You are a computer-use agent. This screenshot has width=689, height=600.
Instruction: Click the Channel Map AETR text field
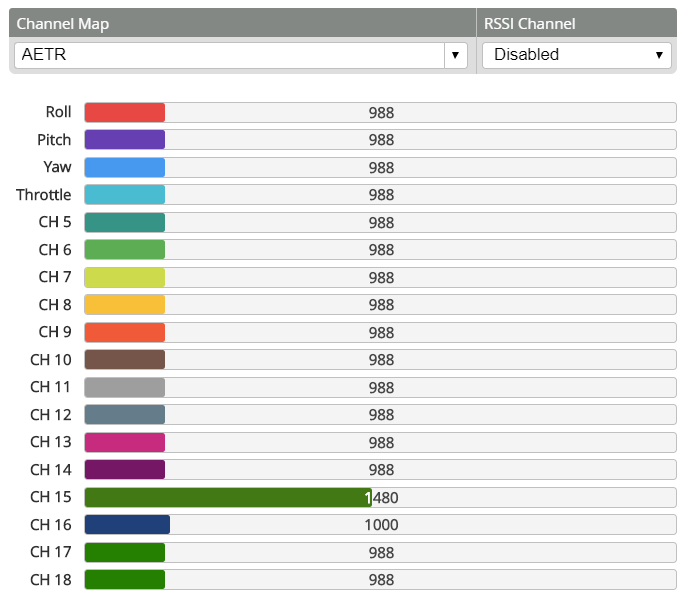pos(229,55)
